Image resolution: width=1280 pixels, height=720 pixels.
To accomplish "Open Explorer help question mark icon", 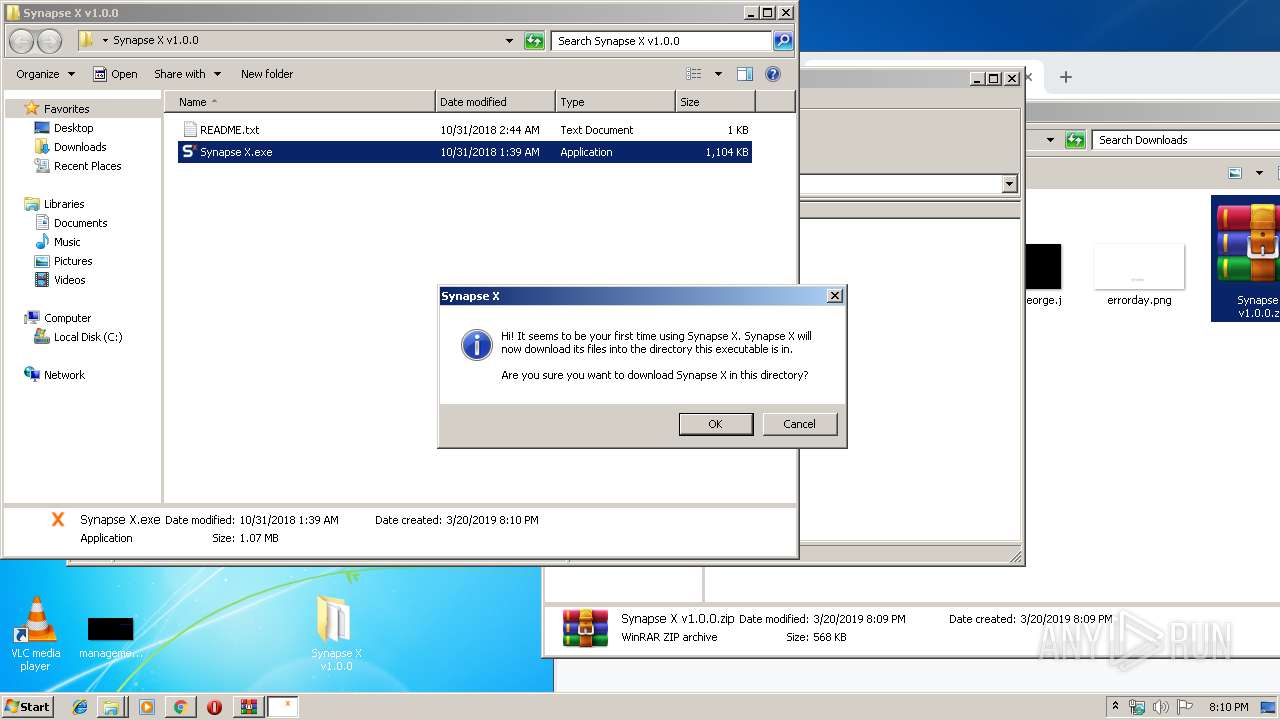I will coord(772,74).
